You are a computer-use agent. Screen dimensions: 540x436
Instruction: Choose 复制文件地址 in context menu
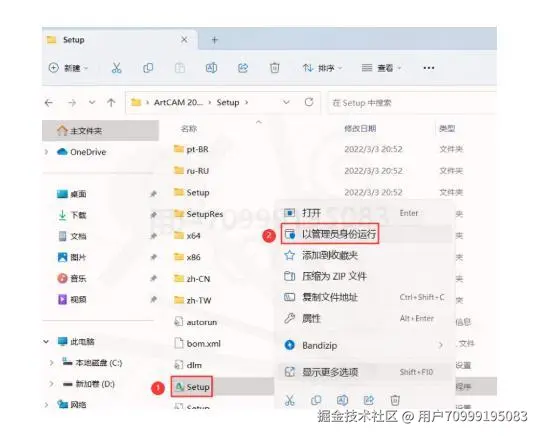(366, 297)
